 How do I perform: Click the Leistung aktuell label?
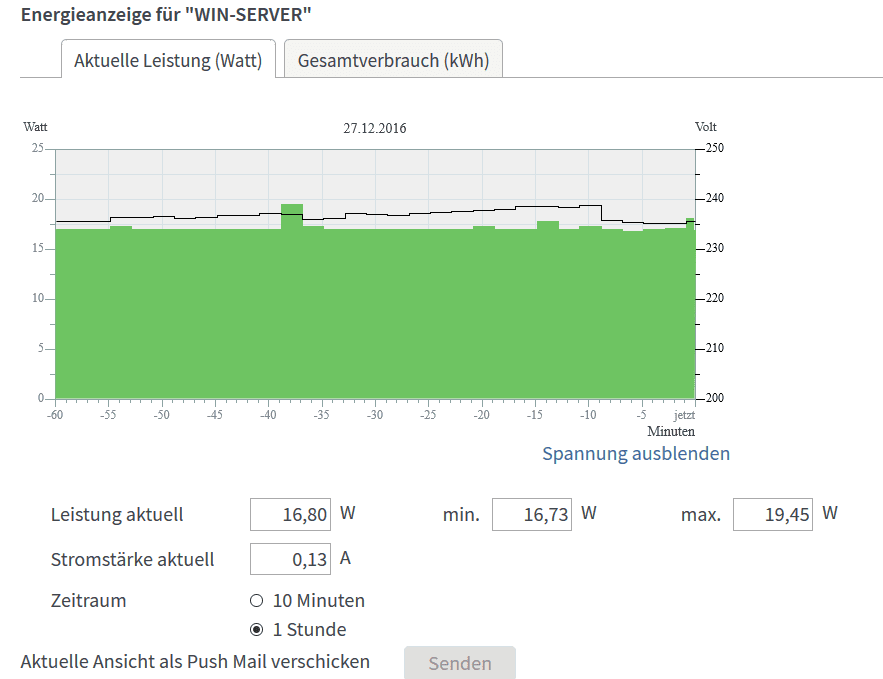(x=117, y=515)
